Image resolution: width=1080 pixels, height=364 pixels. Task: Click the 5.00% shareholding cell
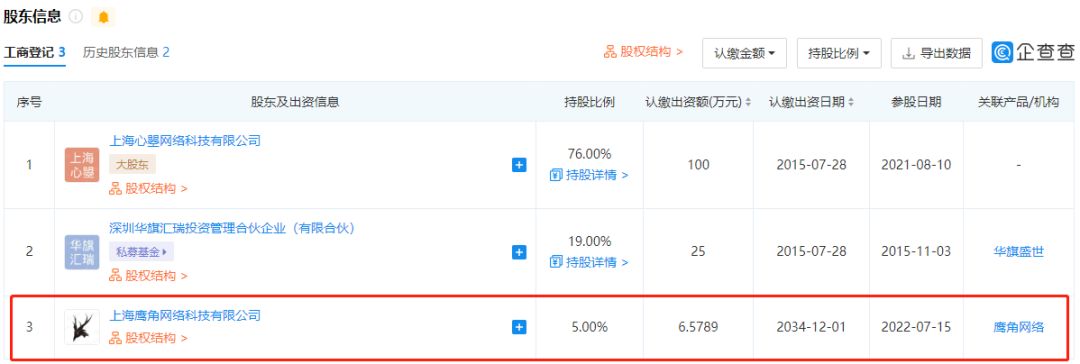589,327
